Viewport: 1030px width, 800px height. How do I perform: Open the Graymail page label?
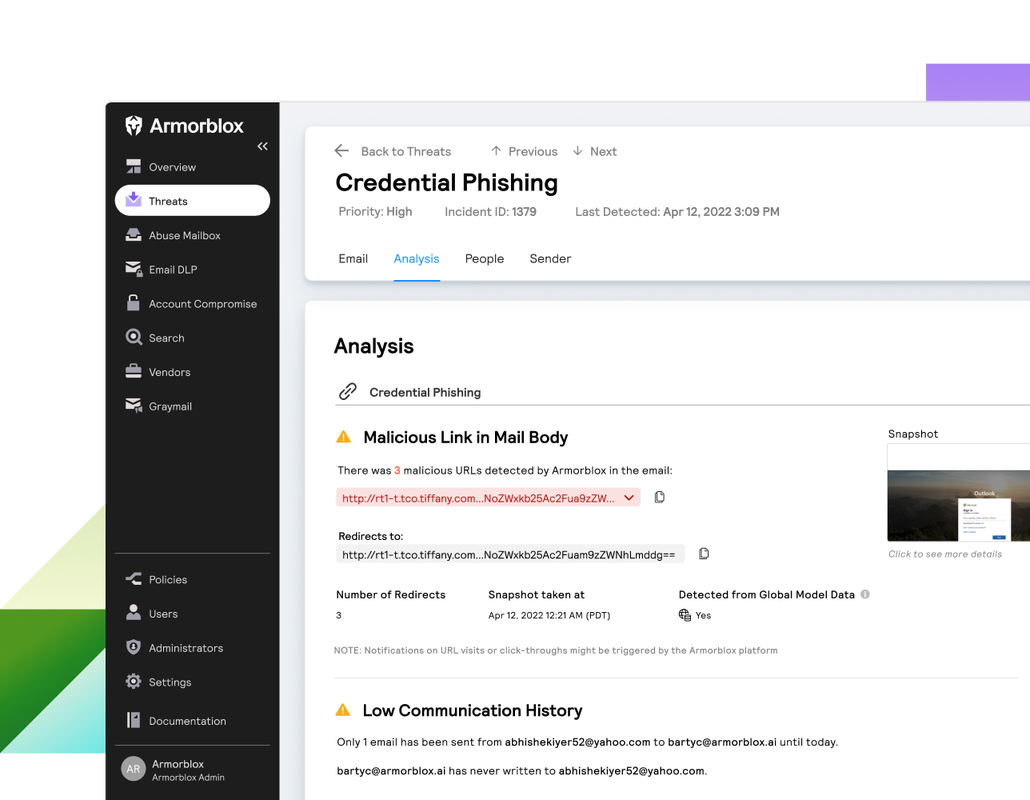pyautogui.click(x=170, y=406)
